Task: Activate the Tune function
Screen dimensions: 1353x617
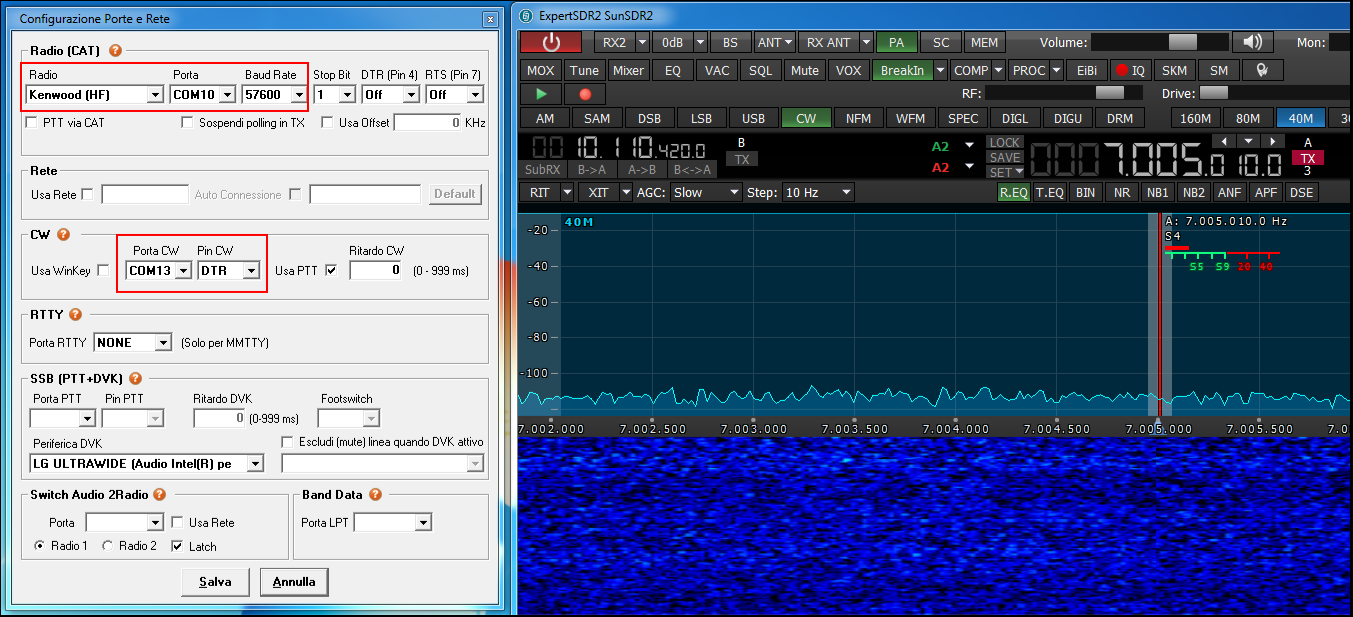Action: [584, 70]
